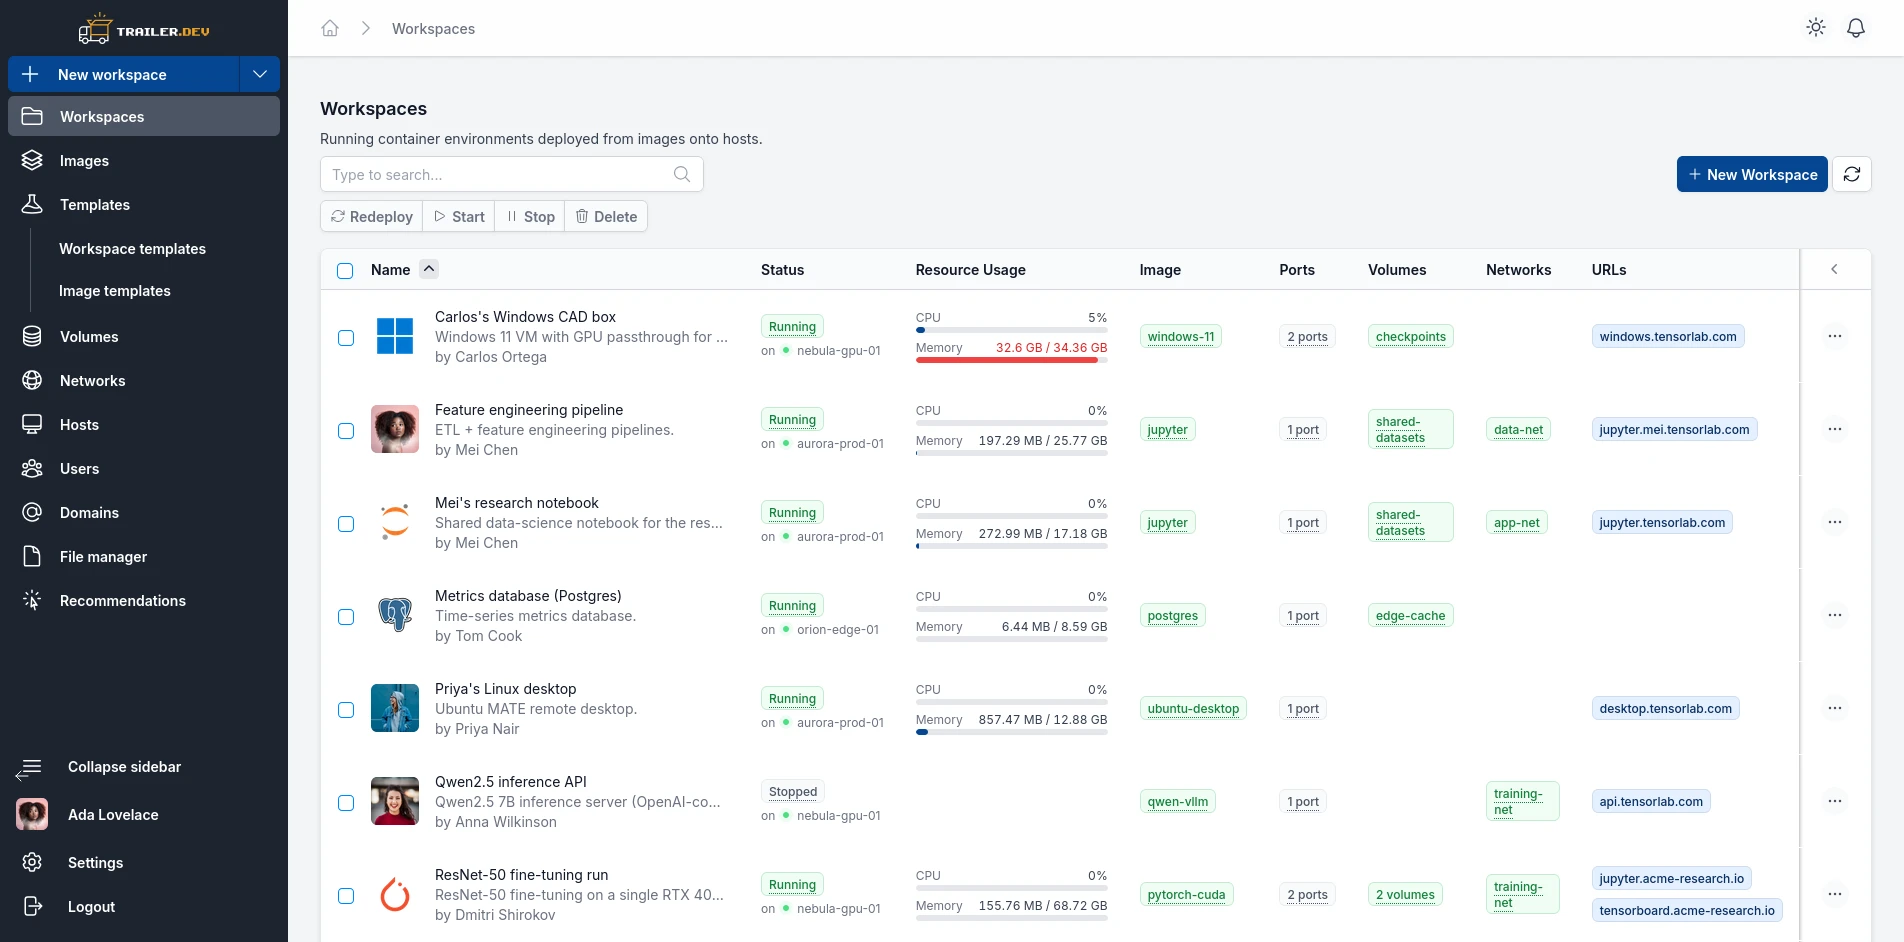Click the Jupyter logo of Mei's research notebook

[395, 522]
